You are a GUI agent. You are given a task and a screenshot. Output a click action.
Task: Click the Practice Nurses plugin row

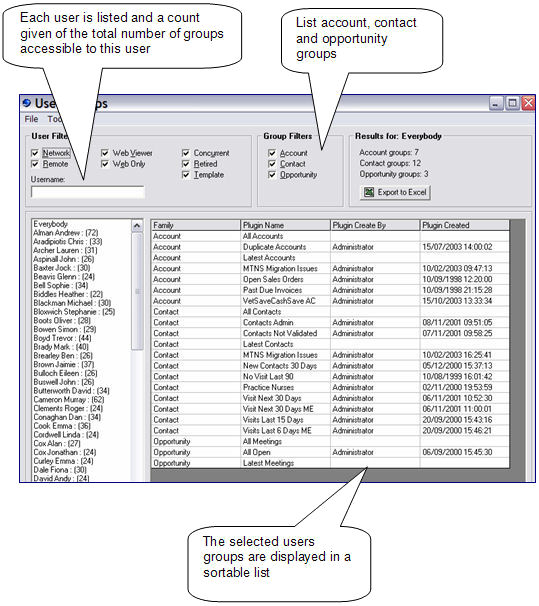click(x=330, y=388)
